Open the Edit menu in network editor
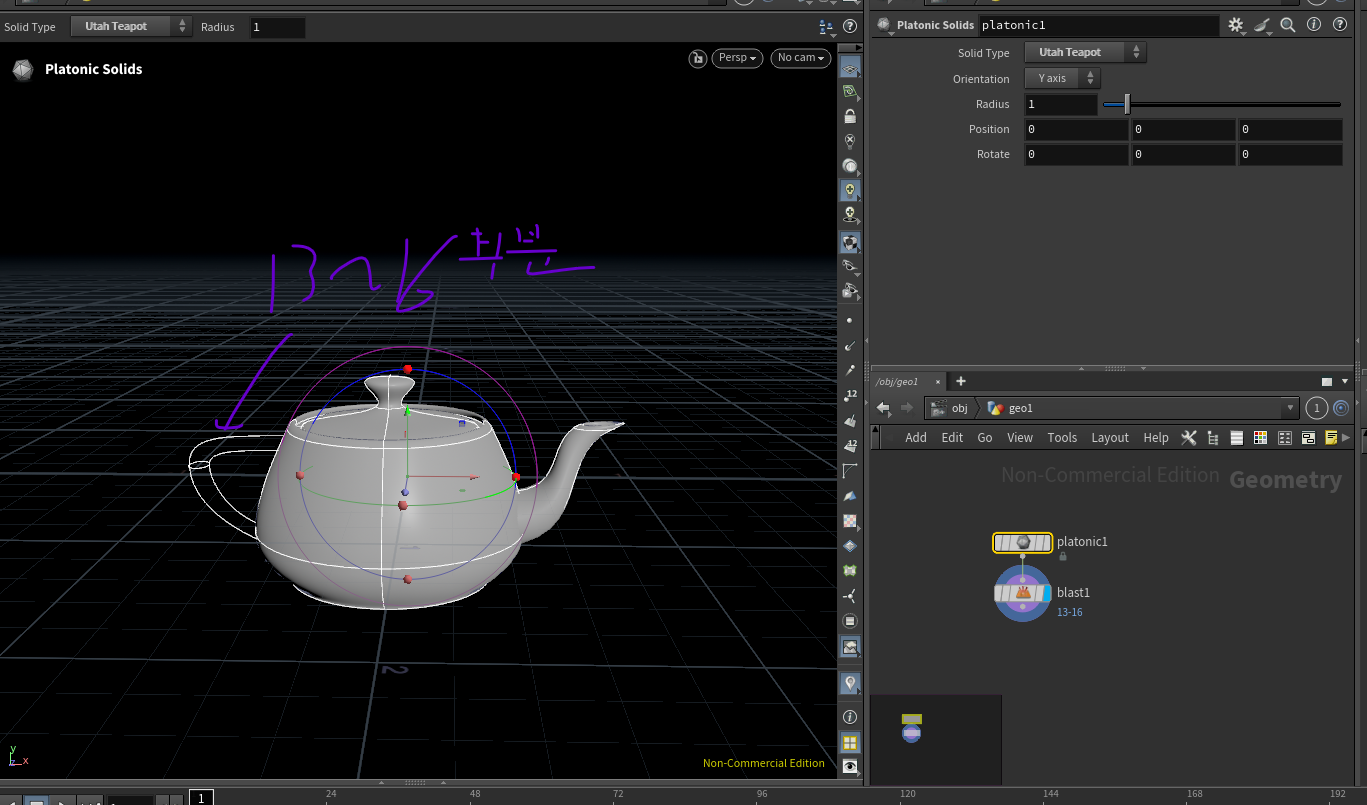Image resolution: width=1367 pixels, height=805 pixels. tap(952, 438)
